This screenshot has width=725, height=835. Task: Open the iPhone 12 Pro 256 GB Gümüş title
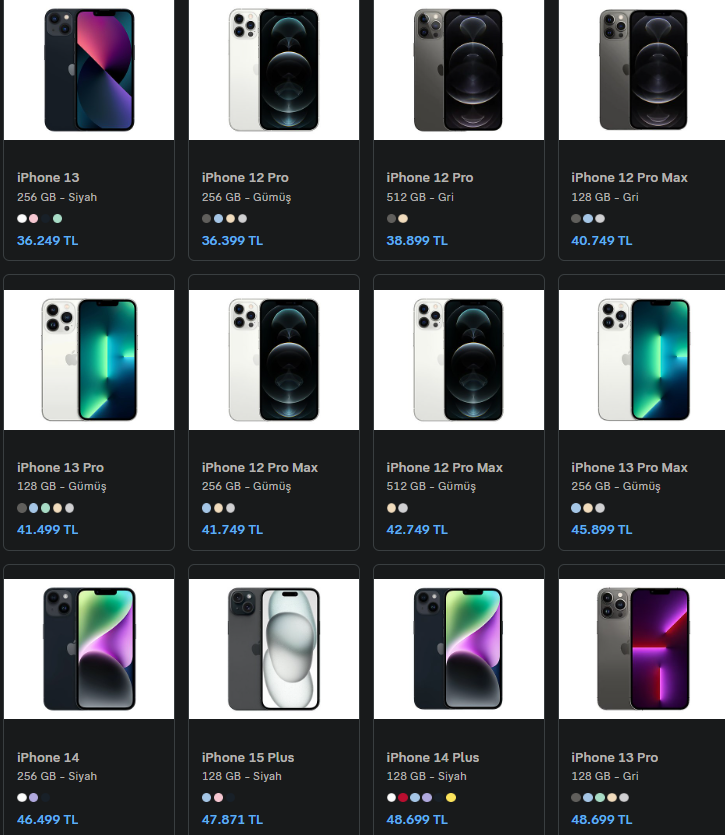245,177
